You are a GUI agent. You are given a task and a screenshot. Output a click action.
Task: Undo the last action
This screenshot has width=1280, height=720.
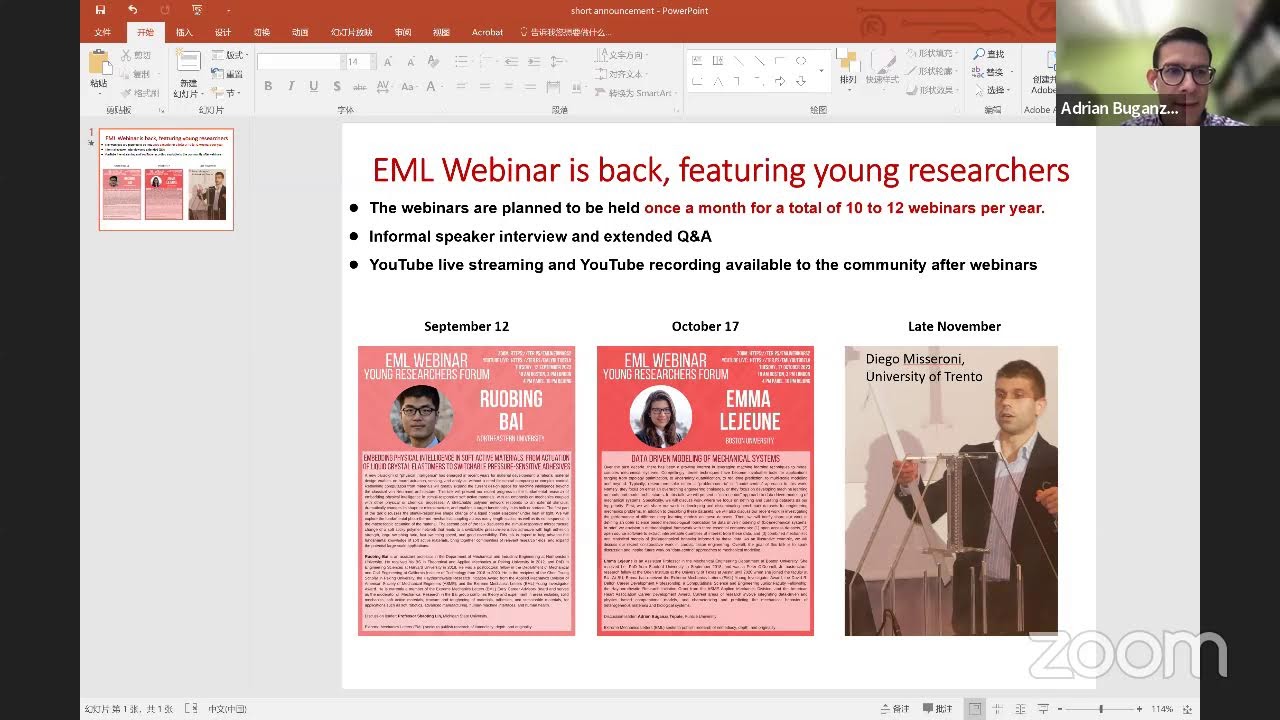point(133,10)
